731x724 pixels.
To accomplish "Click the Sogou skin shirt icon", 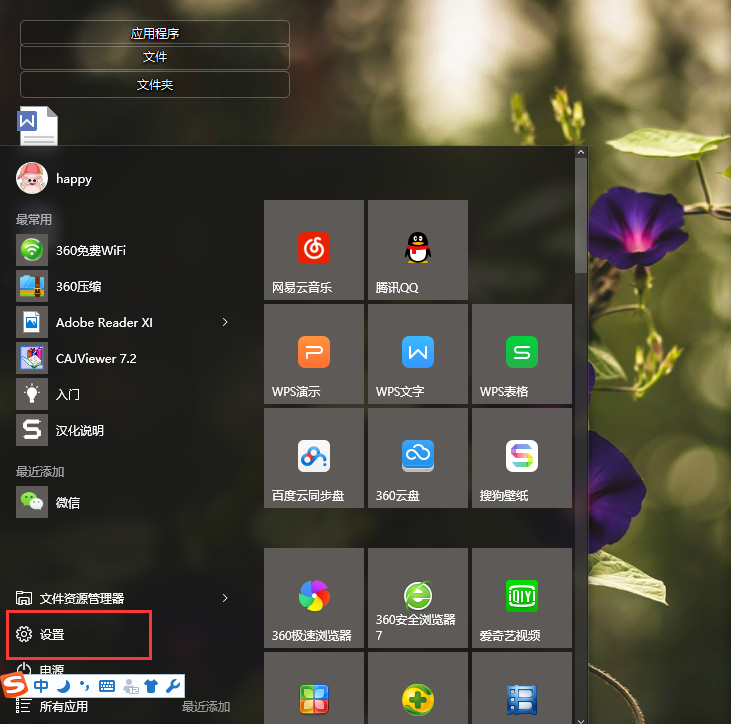I will click(x=151, y=686).
